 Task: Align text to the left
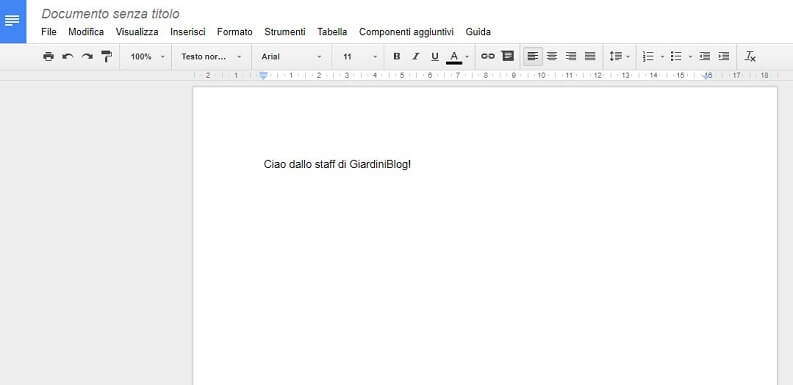533,57
